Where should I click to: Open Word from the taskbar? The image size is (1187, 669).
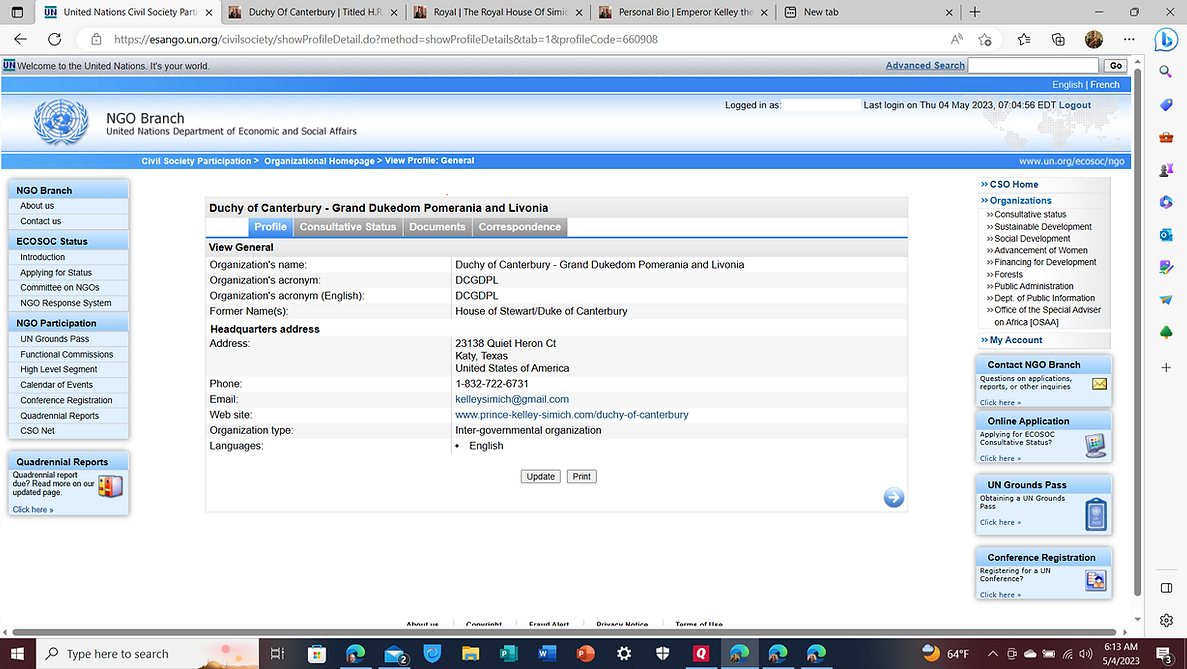pos(547,653)
